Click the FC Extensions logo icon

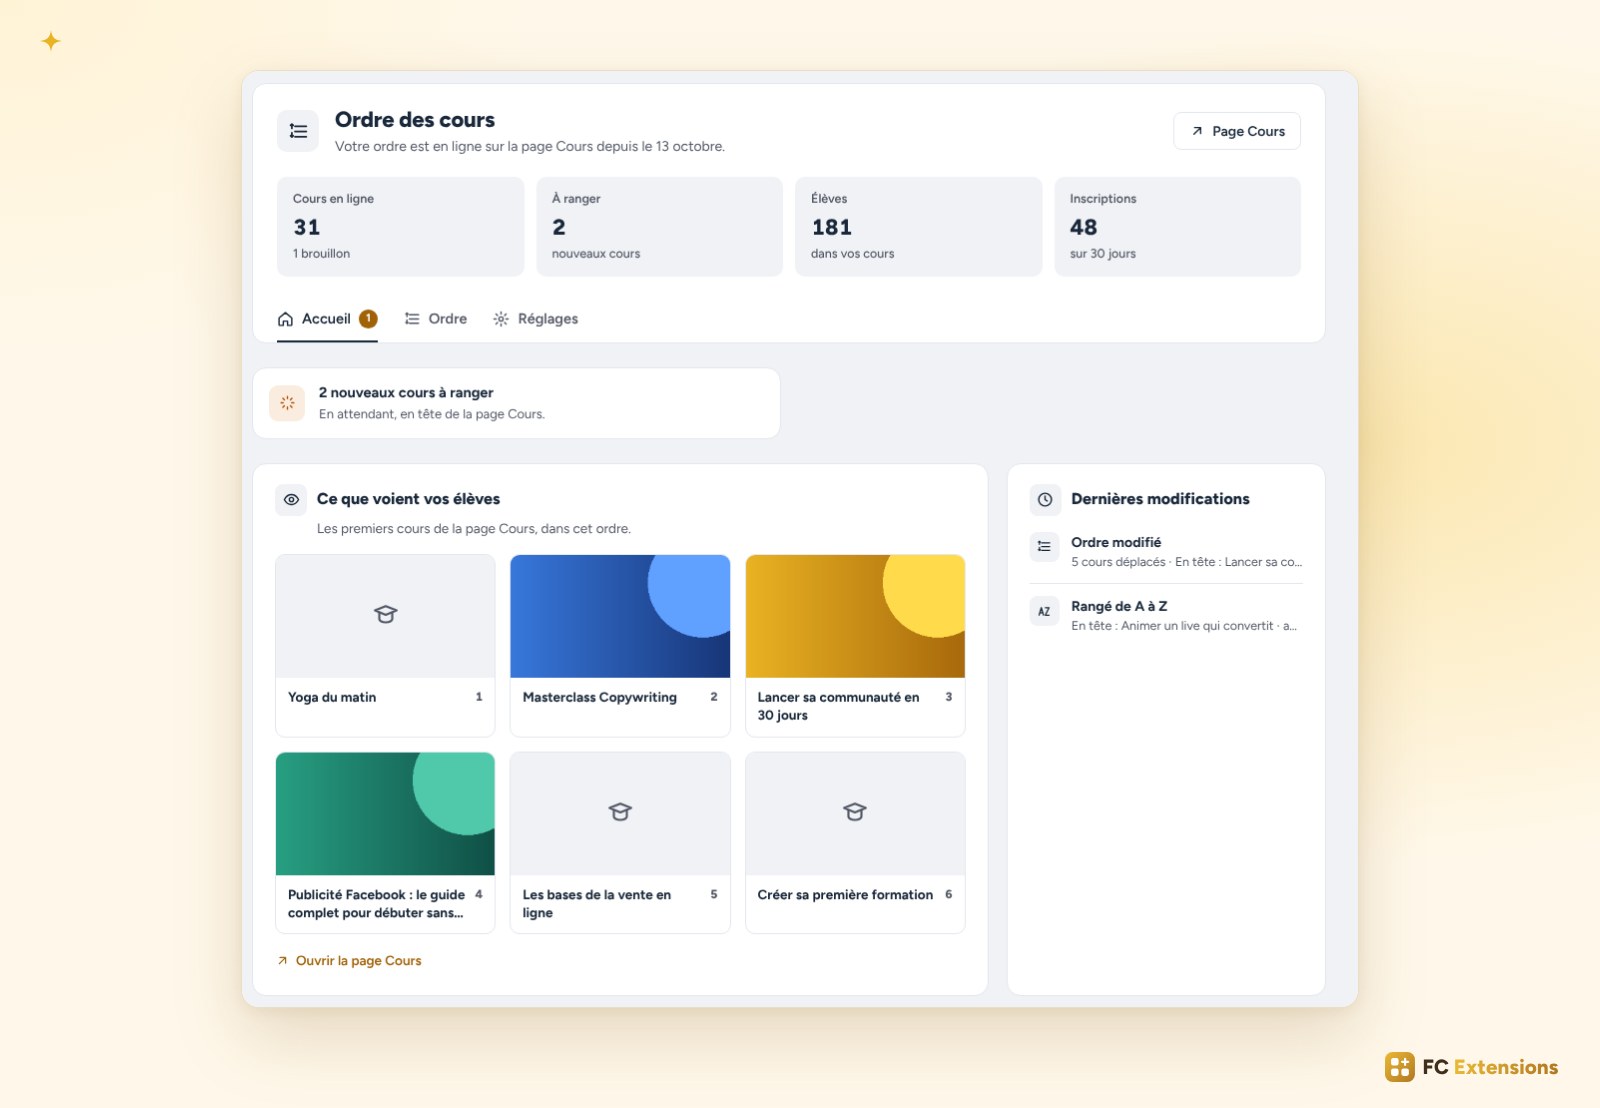1399,1067
